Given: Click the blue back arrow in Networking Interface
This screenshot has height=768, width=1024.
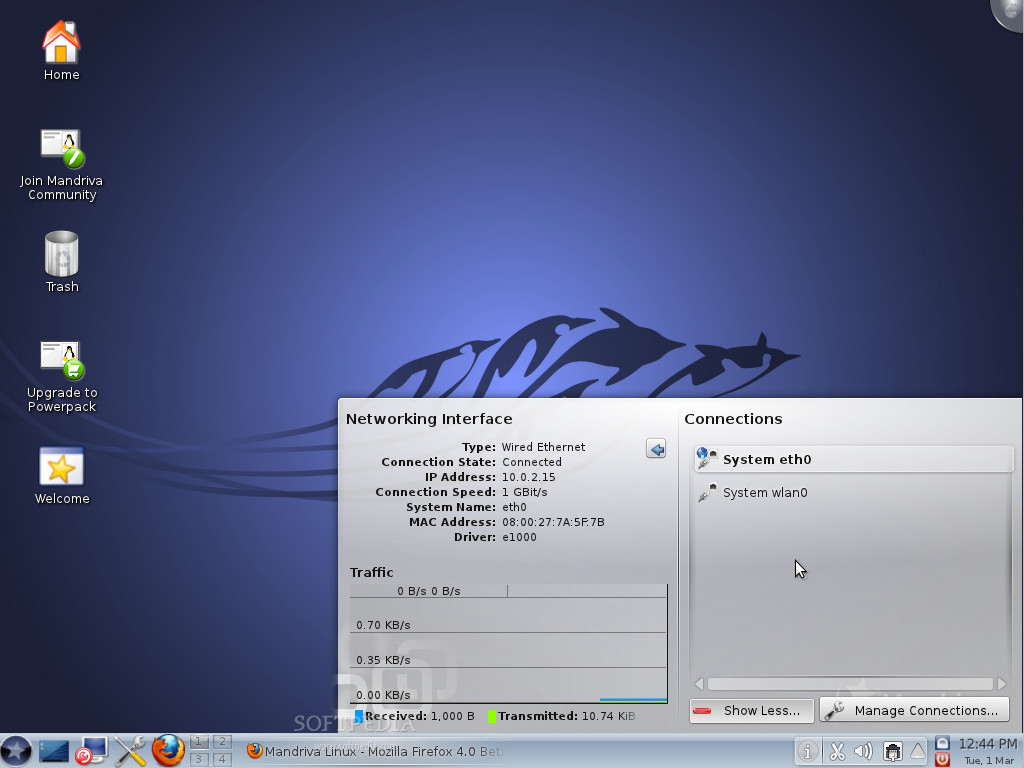Looking at the screenshot, I should tap(656, 449).
